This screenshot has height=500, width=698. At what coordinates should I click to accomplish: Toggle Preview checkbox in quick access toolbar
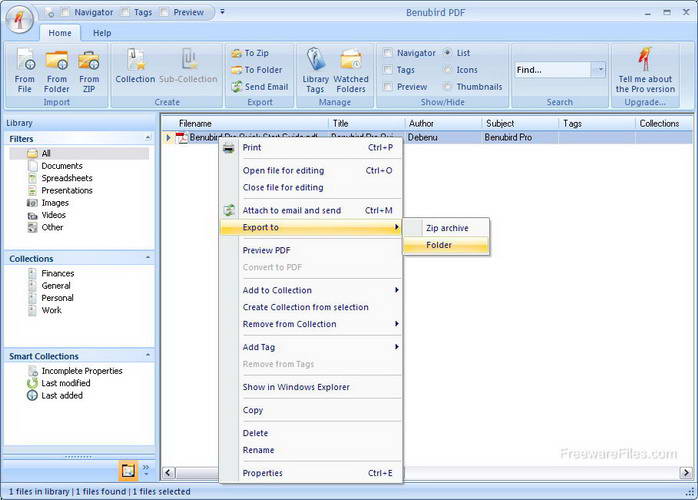[165, 12]
